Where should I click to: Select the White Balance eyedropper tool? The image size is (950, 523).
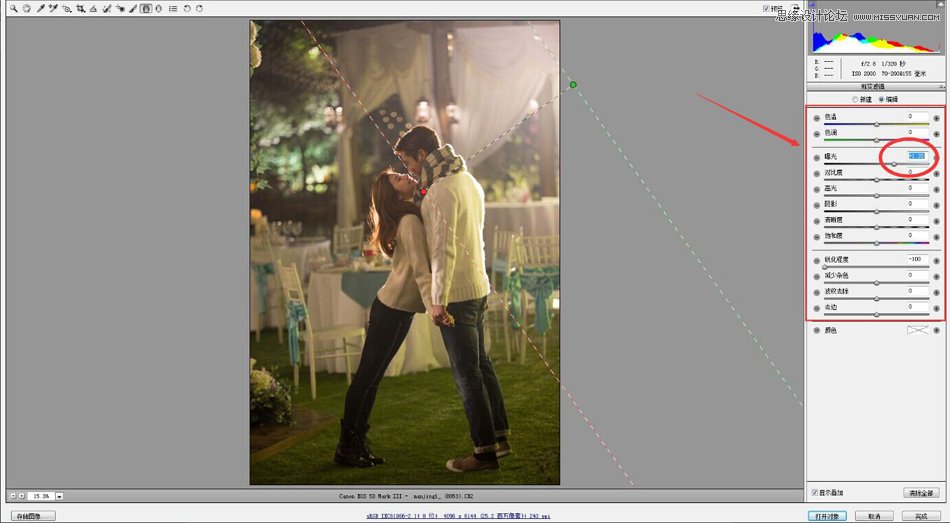(x=41, y=8)
